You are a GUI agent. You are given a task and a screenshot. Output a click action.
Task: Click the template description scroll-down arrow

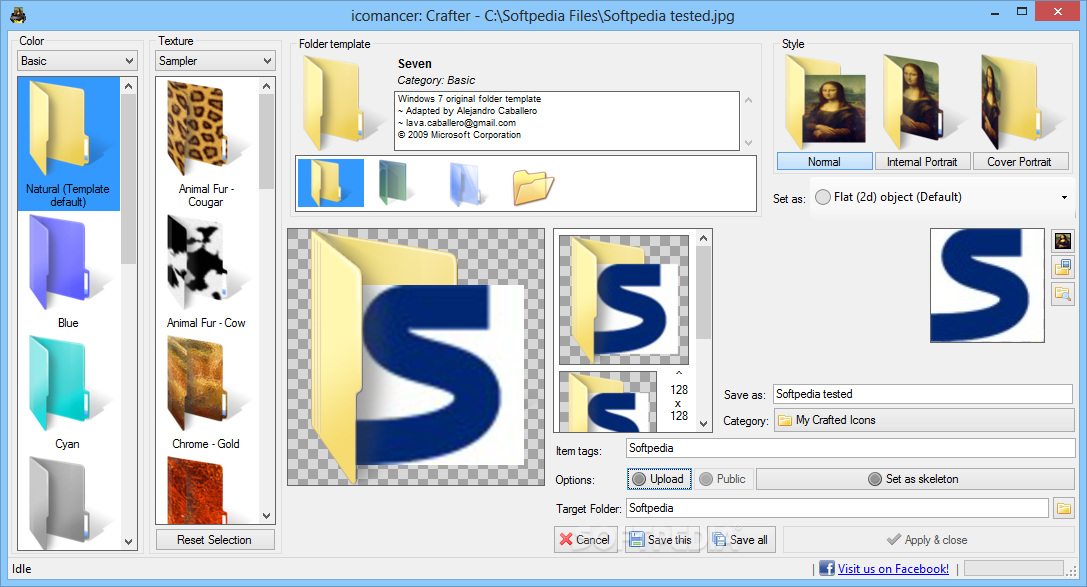point(749,143)
